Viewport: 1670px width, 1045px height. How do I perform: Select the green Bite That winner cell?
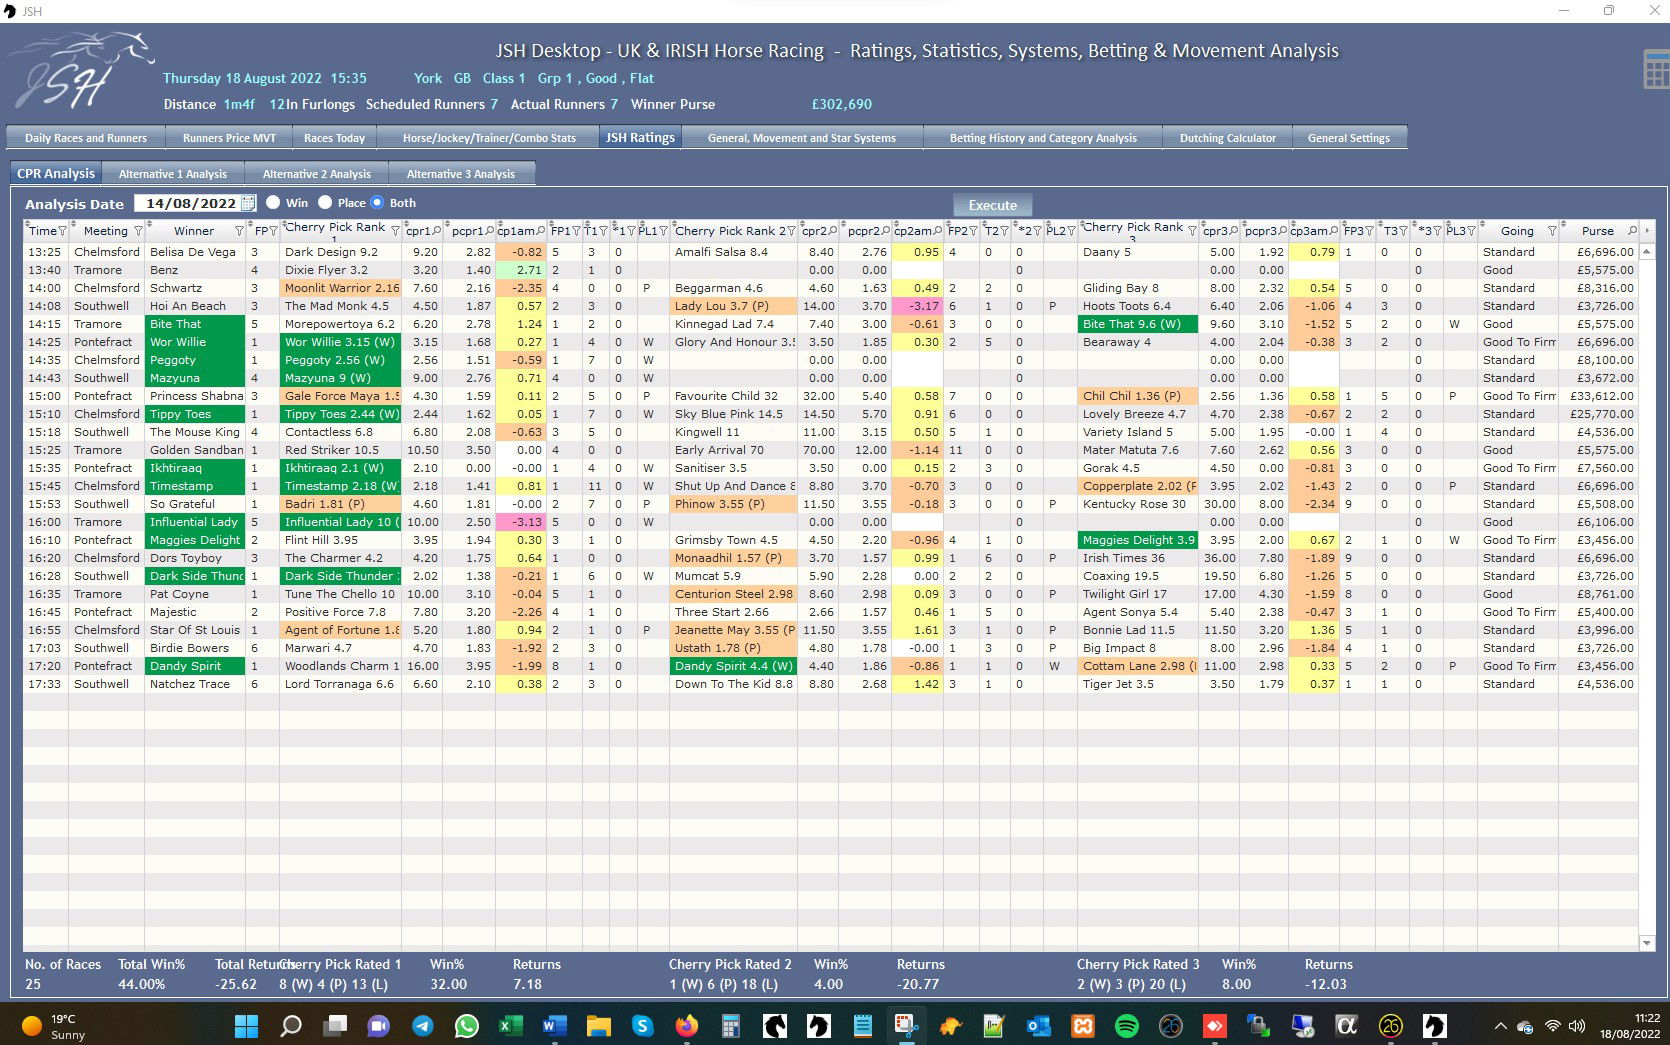pyautogui.click(x=195, y=324)
